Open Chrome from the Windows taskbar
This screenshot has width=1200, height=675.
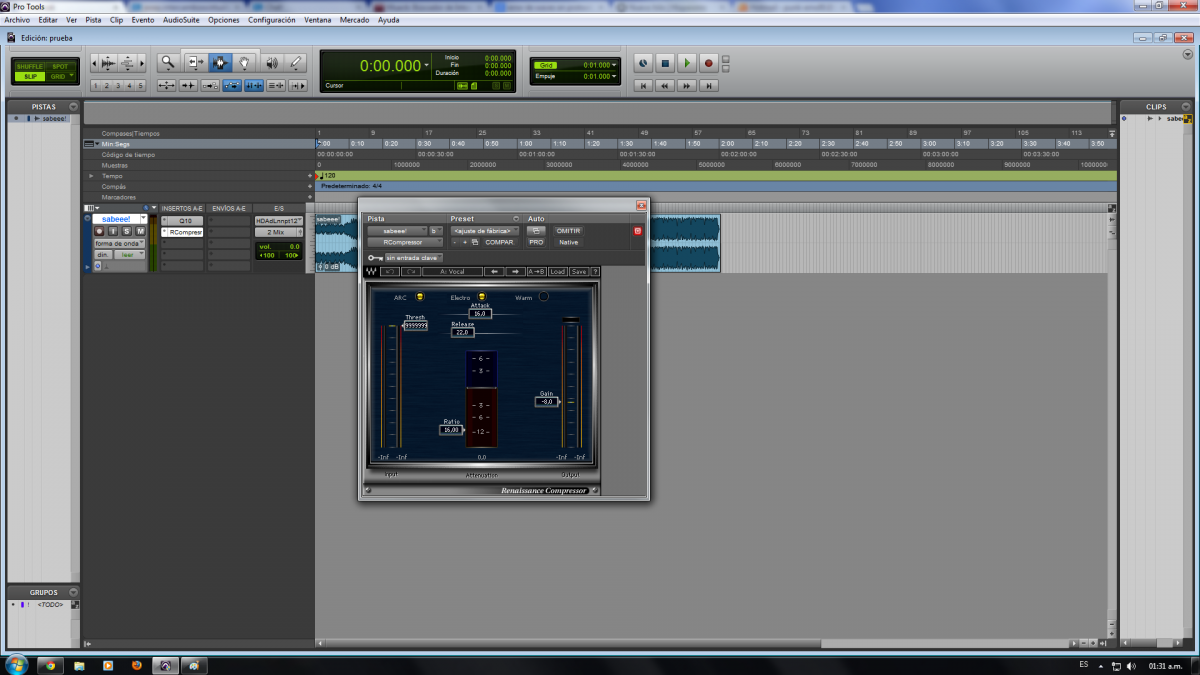[x=49, y=664]
